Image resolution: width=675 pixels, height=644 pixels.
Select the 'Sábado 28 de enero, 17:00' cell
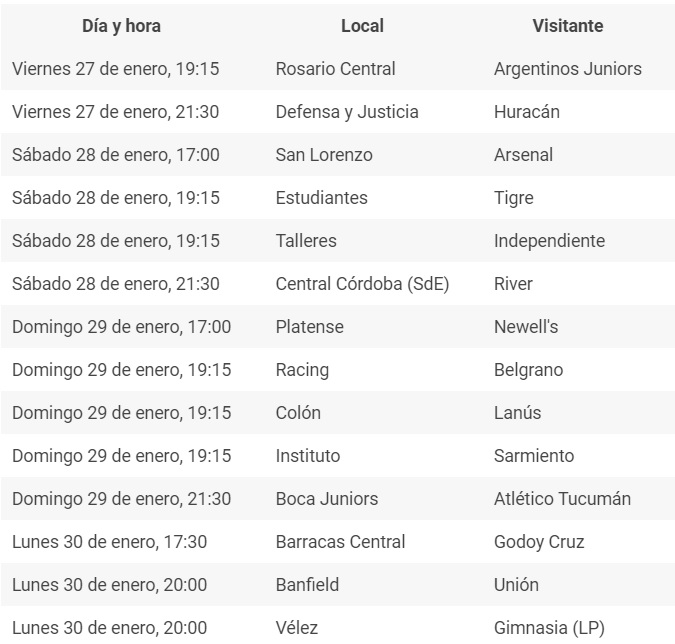pyautogui.click(x=116, y=155)
